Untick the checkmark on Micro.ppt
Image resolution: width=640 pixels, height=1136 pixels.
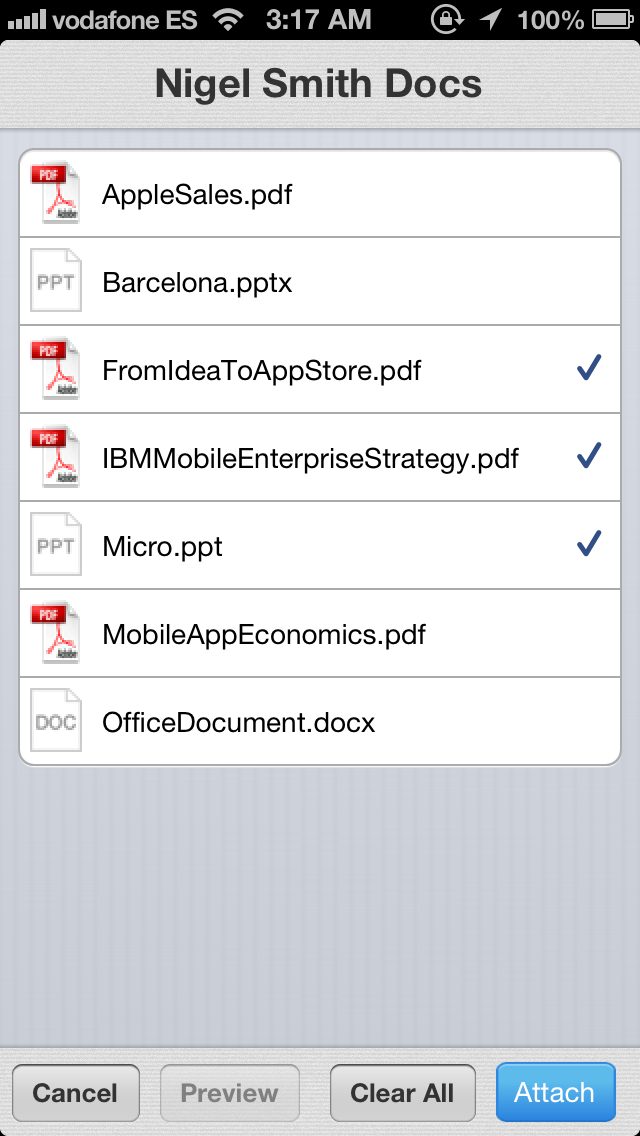[x=589, y=546]
